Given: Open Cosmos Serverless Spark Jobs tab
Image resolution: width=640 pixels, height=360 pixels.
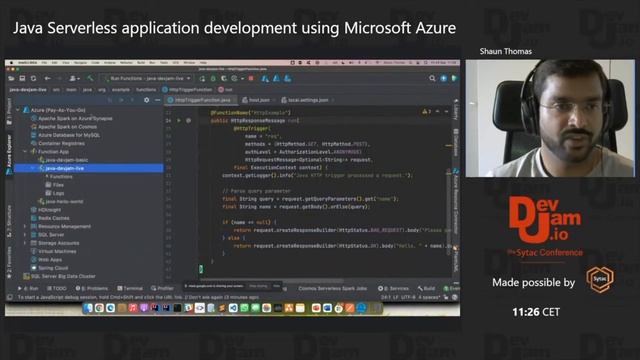Looking at the screenshot, I should tap(332, 288).
